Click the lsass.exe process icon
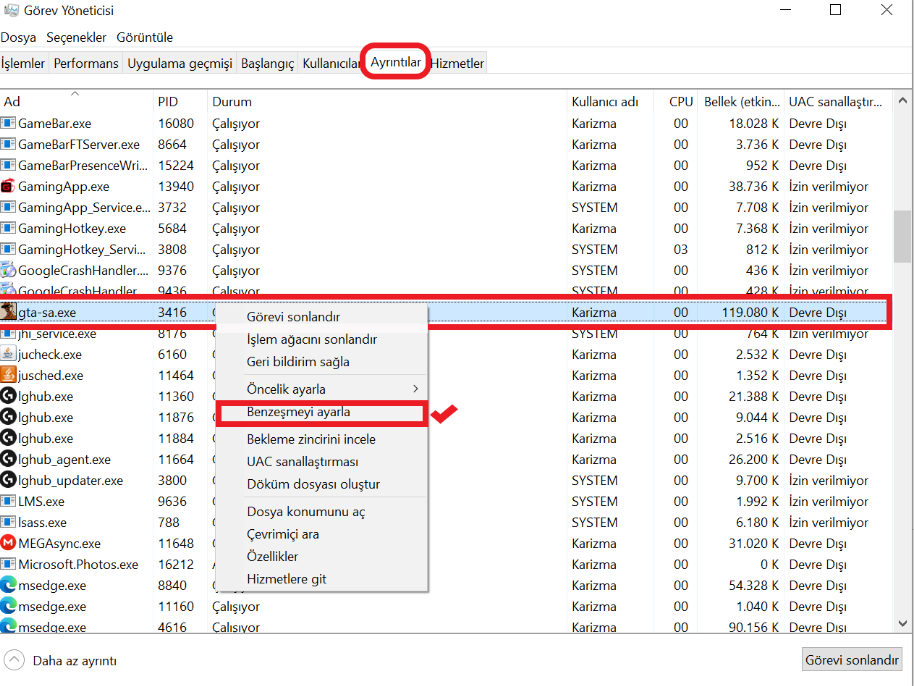The width and height of the screenshot is (914, 686). point(8,522)
